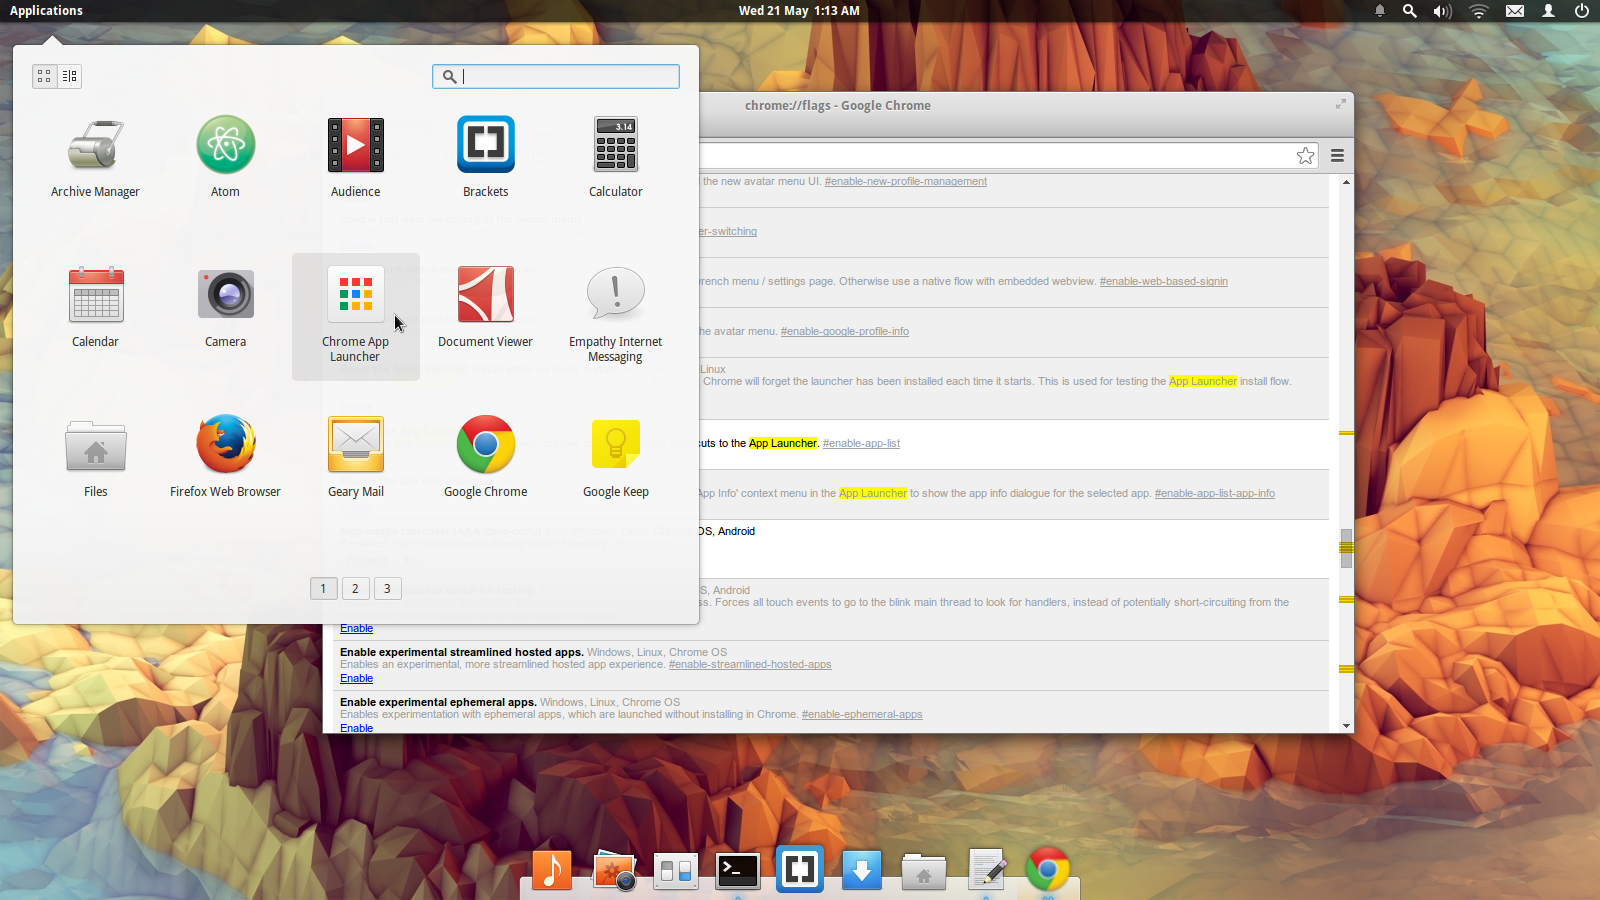The width and height of the screenshot is (1600, 900).
Task: Click Enable under experimental ephemeral apps
Action: 356,728
